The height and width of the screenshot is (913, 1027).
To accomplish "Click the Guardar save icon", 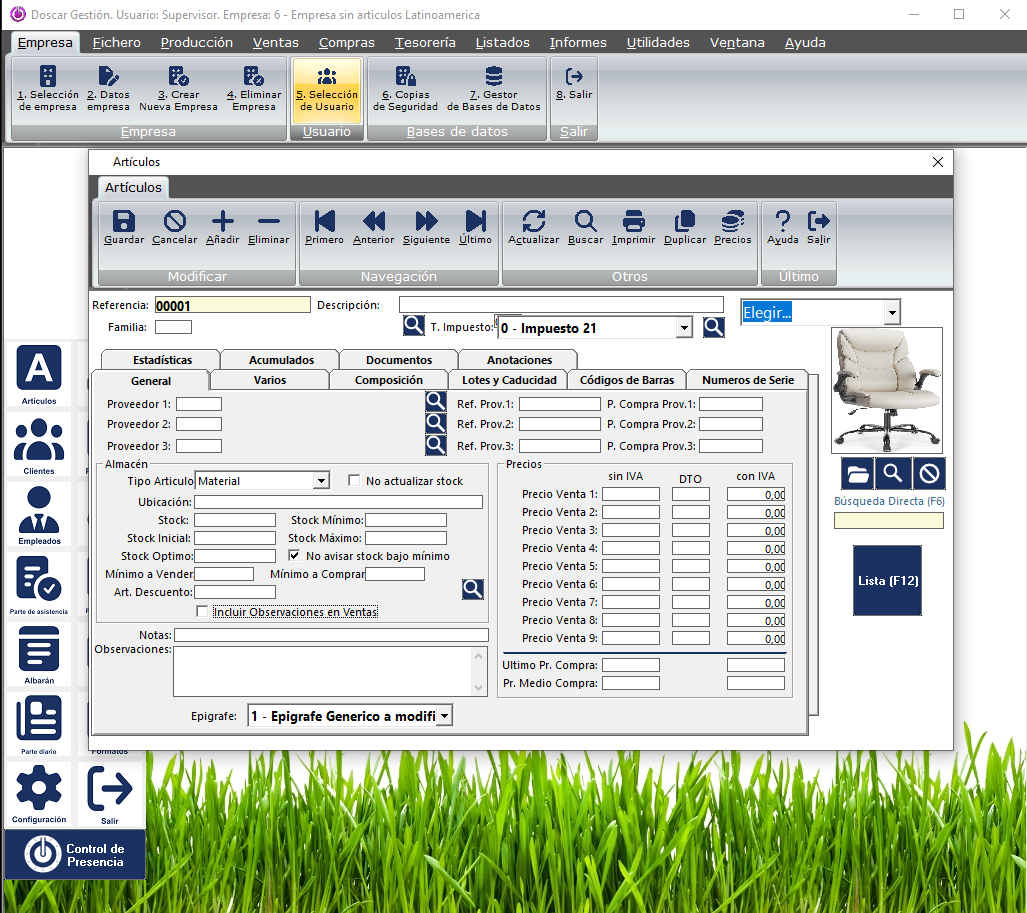I will pos(124,227).
